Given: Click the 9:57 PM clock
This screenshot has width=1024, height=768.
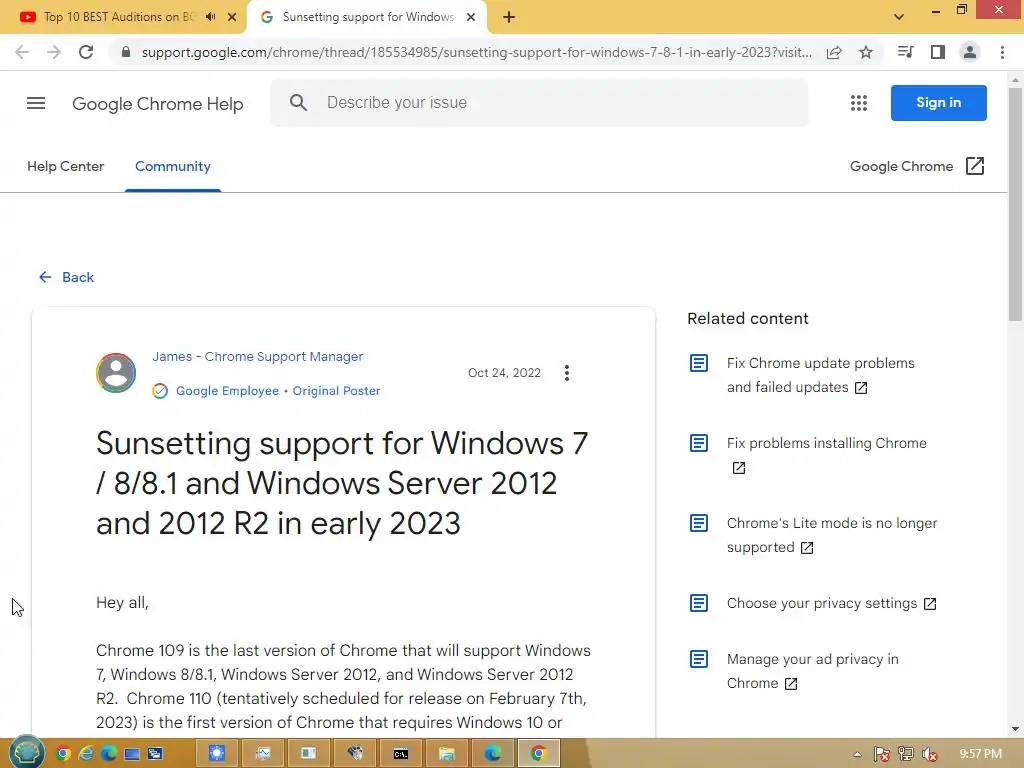Looking at the screenshot, I should 980,754.
